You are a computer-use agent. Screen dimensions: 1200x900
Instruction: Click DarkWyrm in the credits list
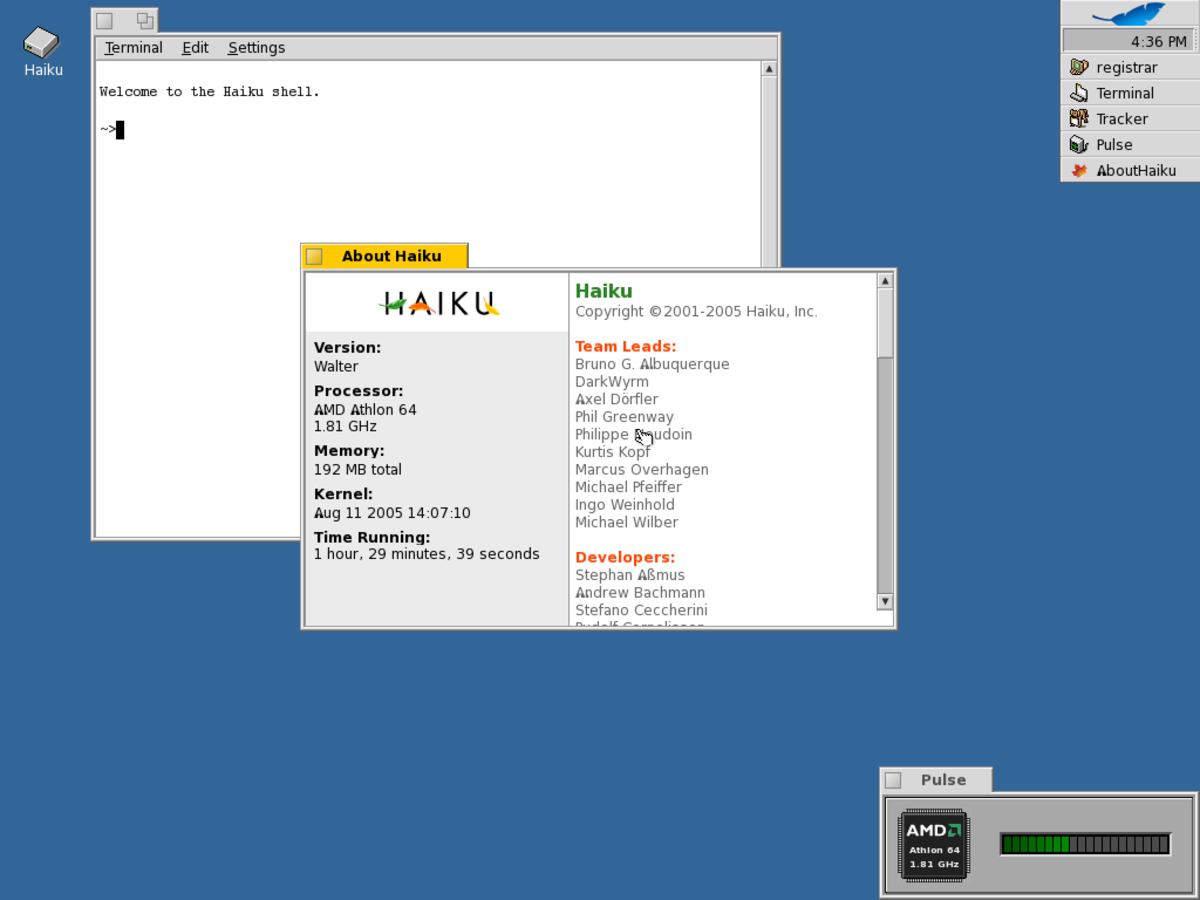612,382
